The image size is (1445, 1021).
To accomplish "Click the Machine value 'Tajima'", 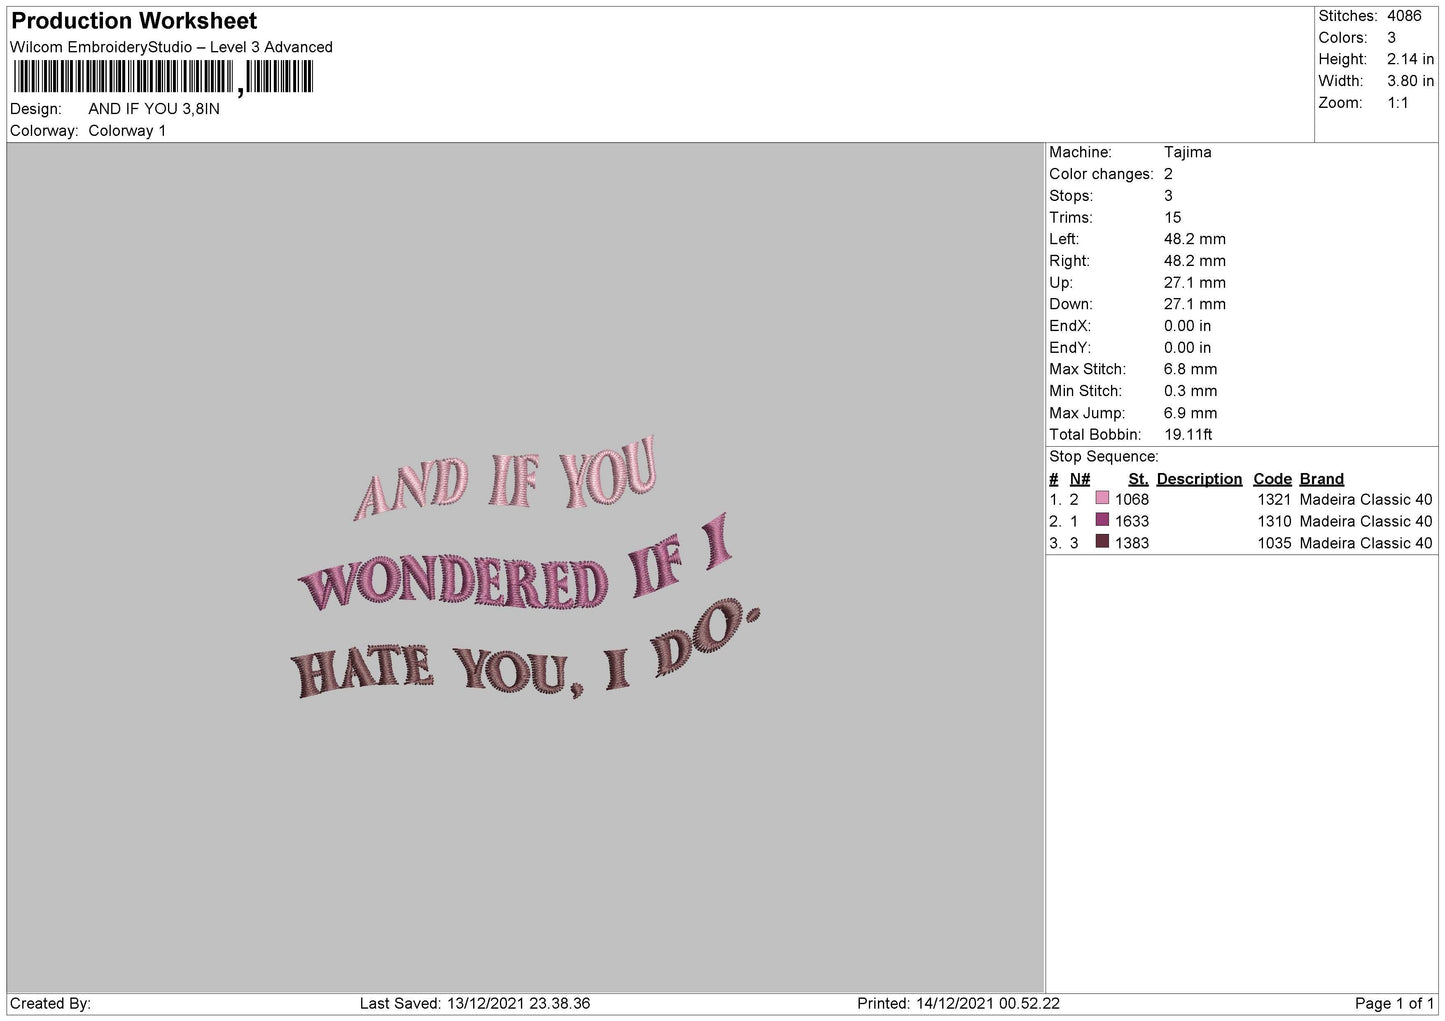I will (1187, 152).
